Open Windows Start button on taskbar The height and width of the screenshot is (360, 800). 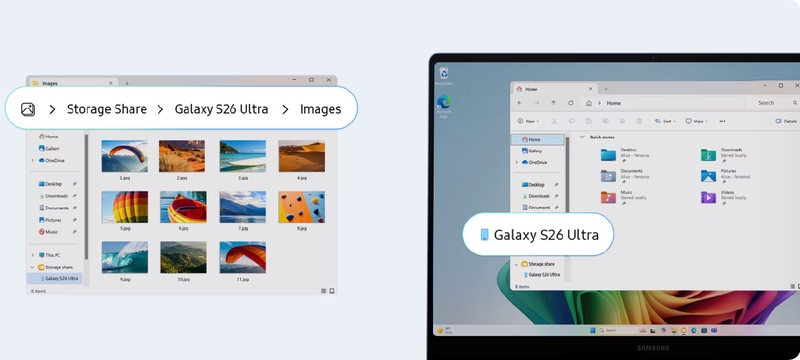coord(592,330)
